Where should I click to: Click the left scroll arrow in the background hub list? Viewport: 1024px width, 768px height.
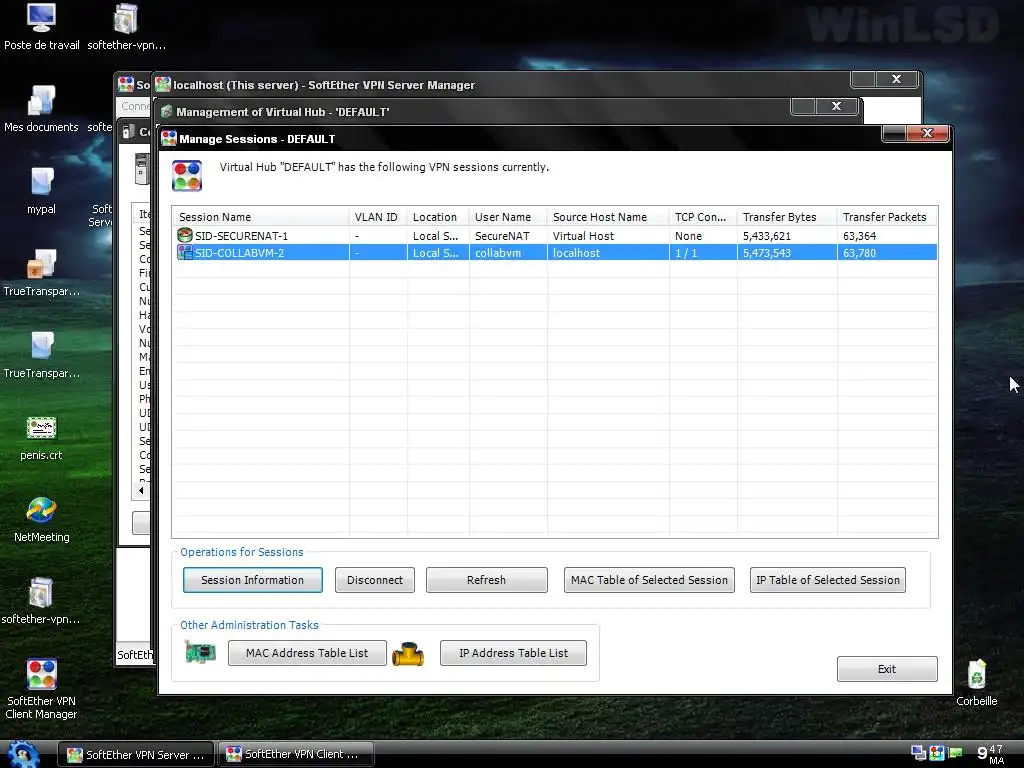[141, 490]
